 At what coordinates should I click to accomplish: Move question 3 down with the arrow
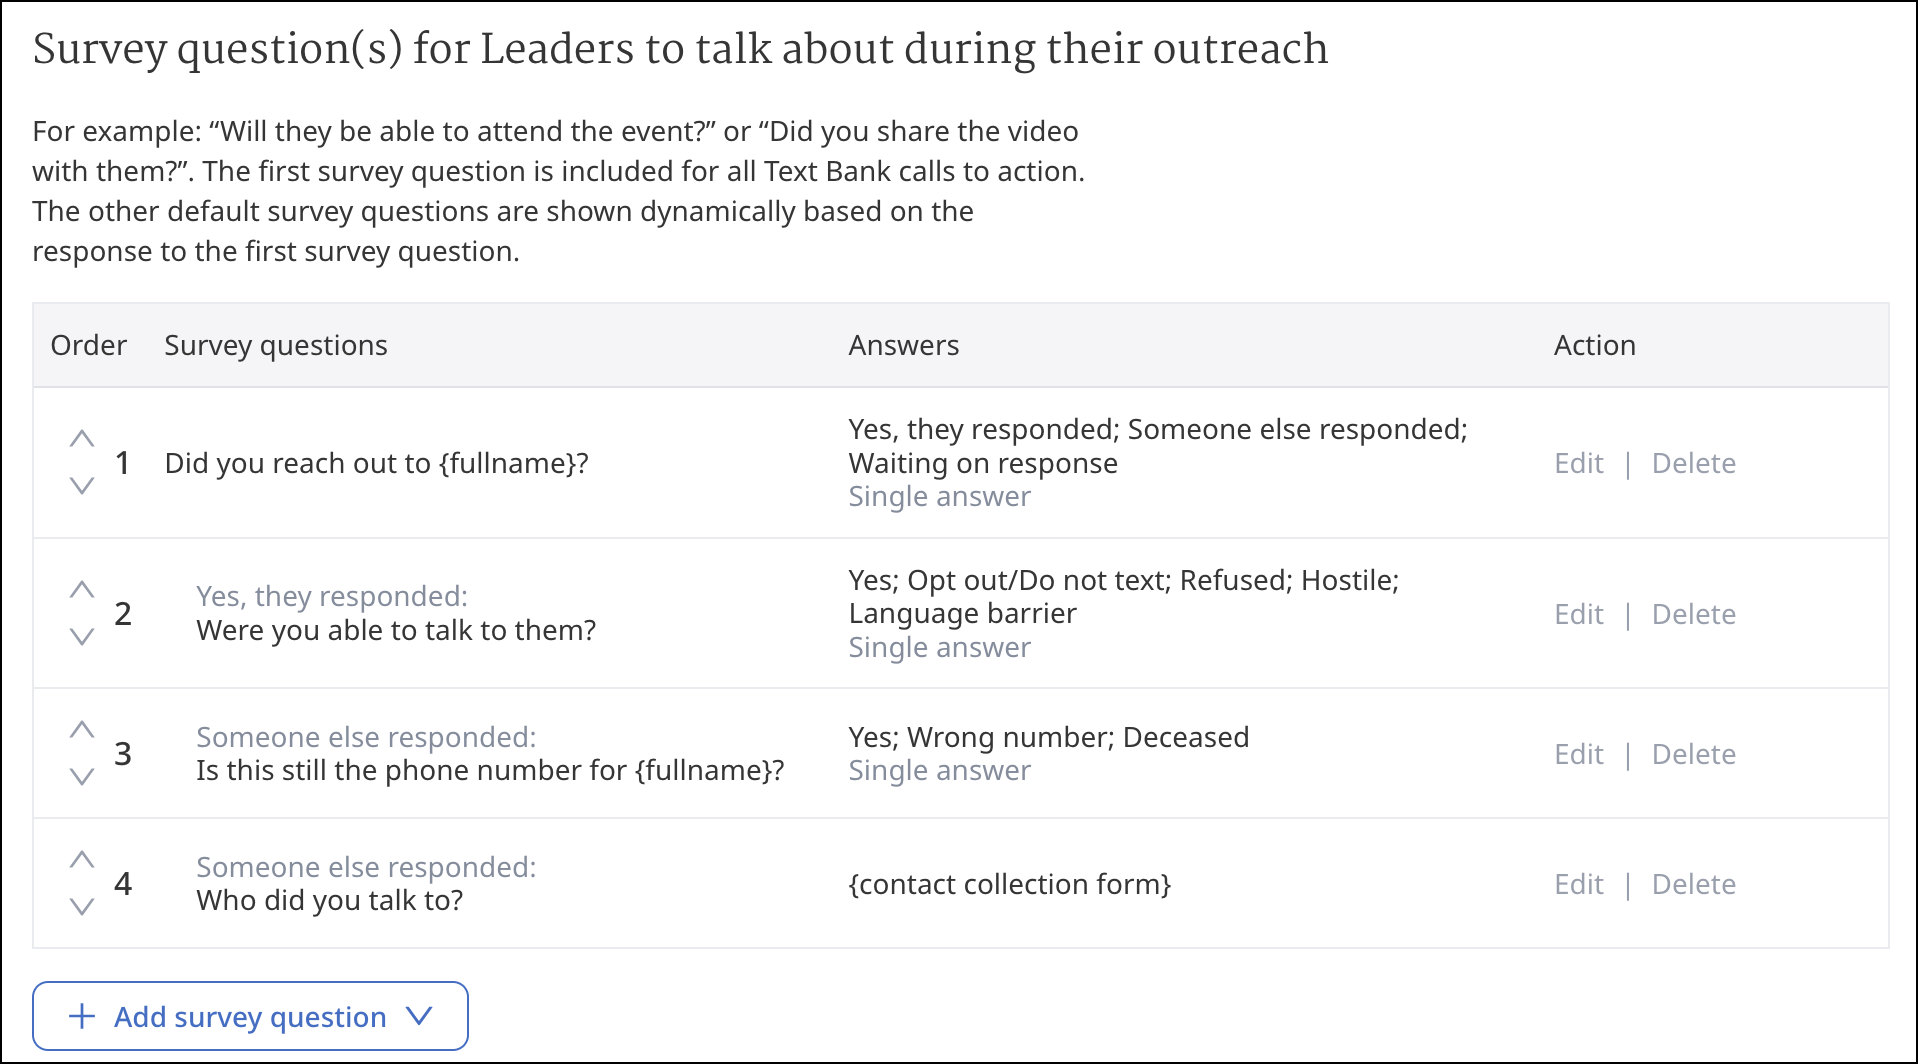pos(82,777)
